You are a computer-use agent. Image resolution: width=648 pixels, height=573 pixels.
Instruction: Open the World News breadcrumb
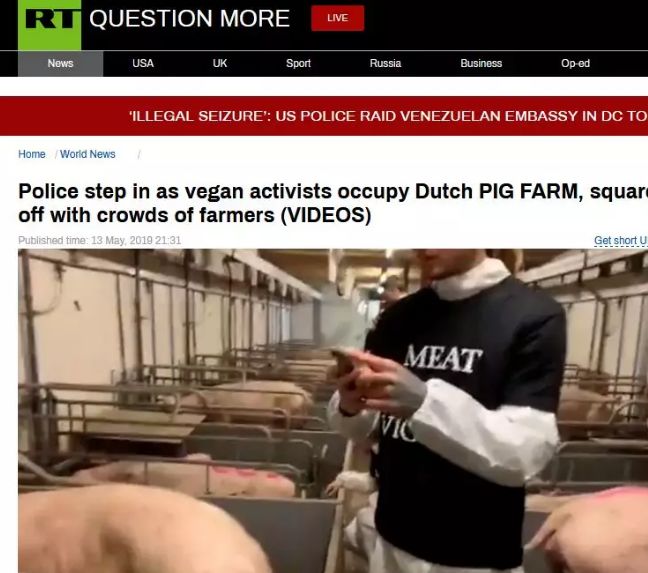(88, 154)
